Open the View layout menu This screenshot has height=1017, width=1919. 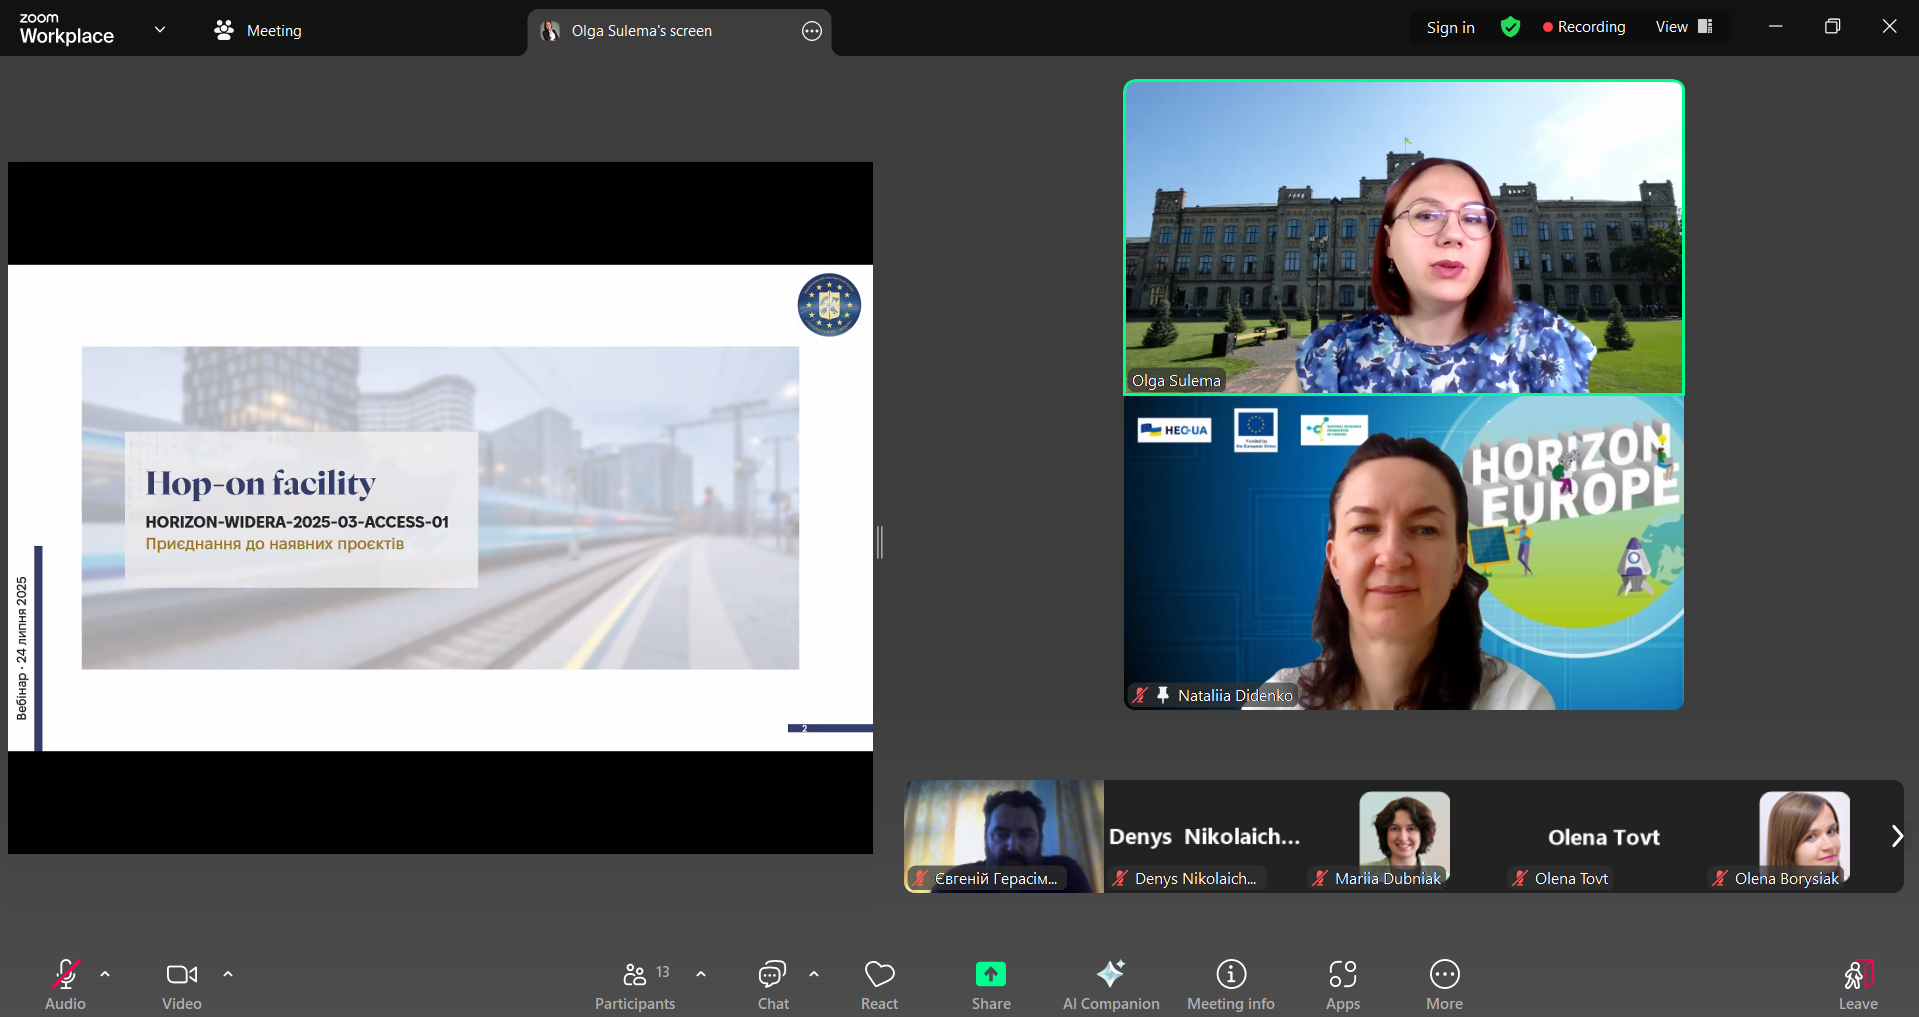pyautogui.click(x=1685, y=27)
